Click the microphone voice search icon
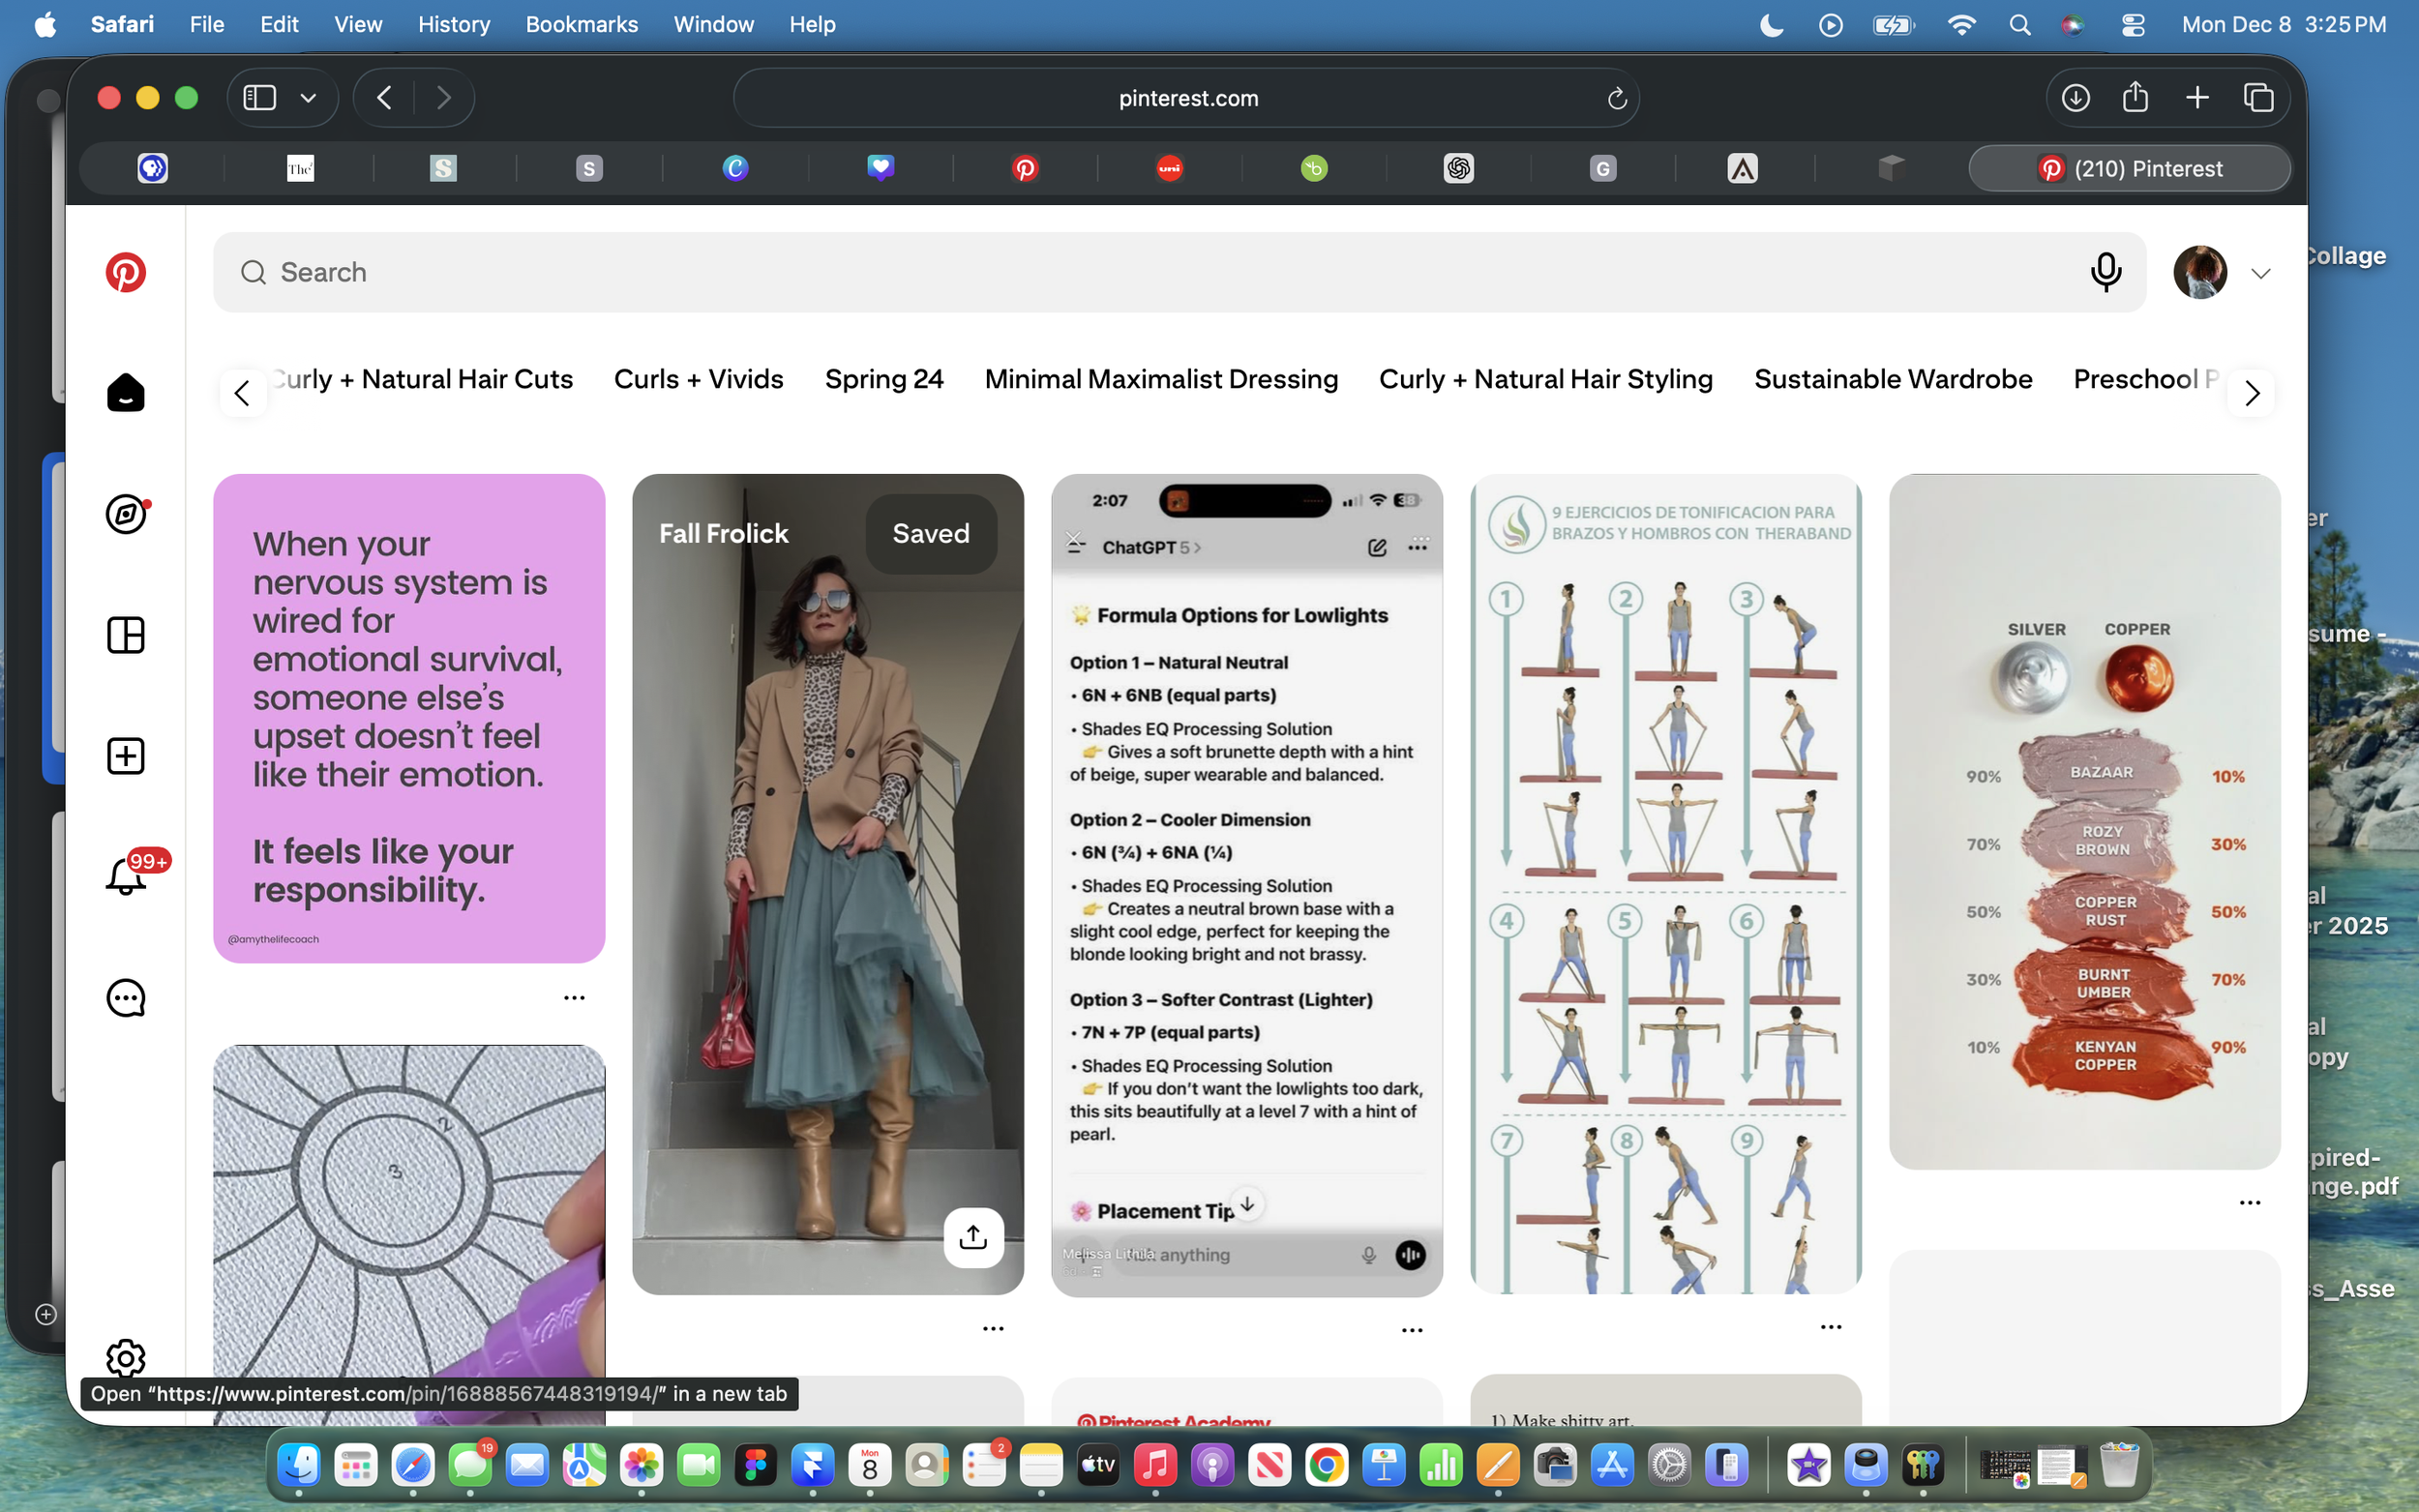 point(2105,272)
